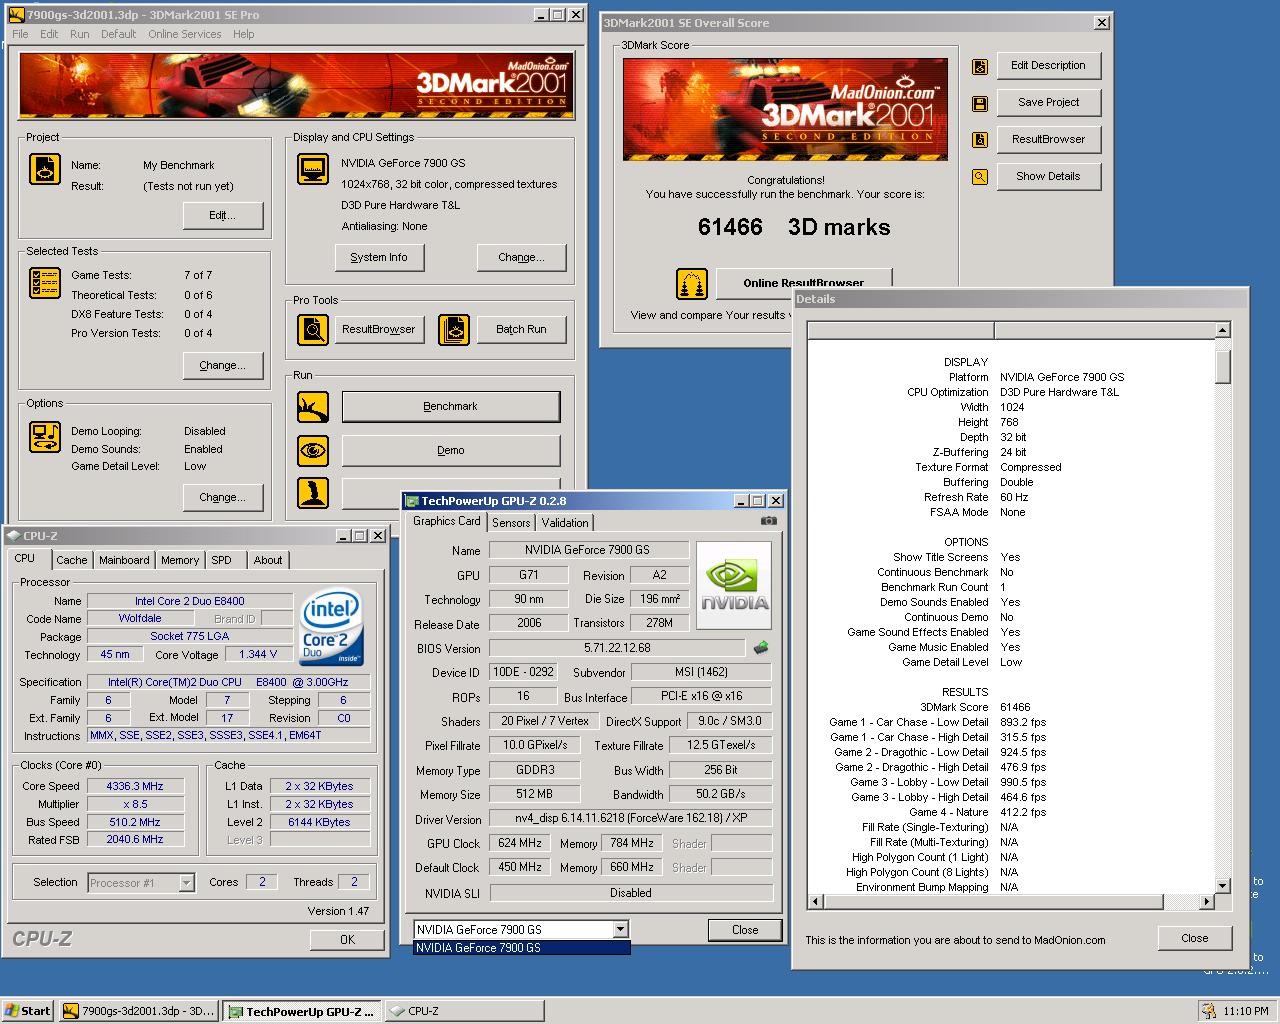
Task: Open the Processor #1 selection dropdown in CPU-Z
Action: point(186,883)
